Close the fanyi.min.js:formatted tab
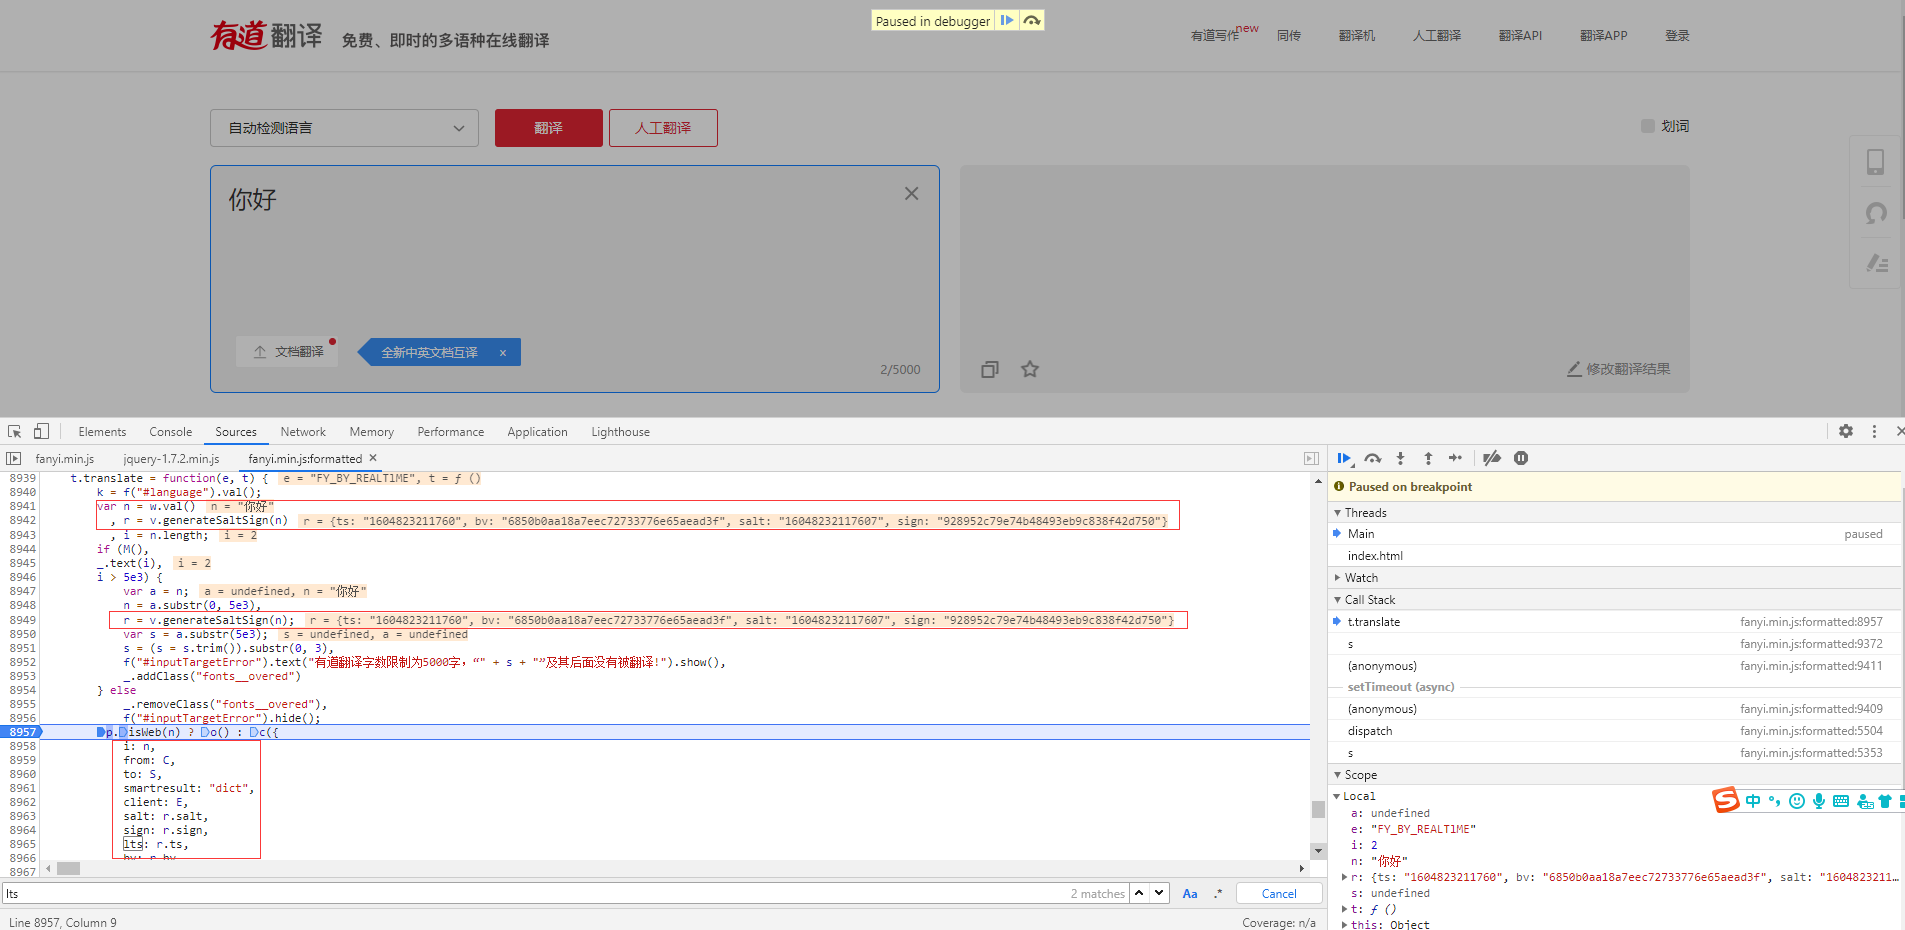 (373, 458)
